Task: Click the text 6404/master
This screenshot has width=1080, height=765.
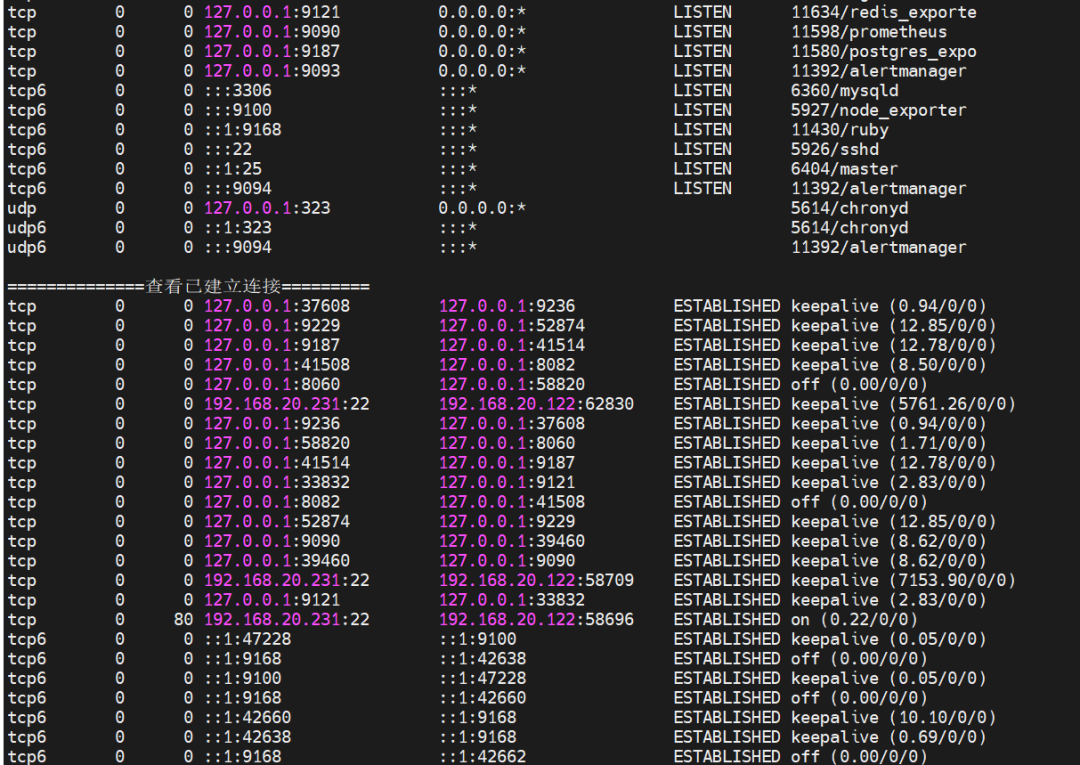Action: click(844, 169)
